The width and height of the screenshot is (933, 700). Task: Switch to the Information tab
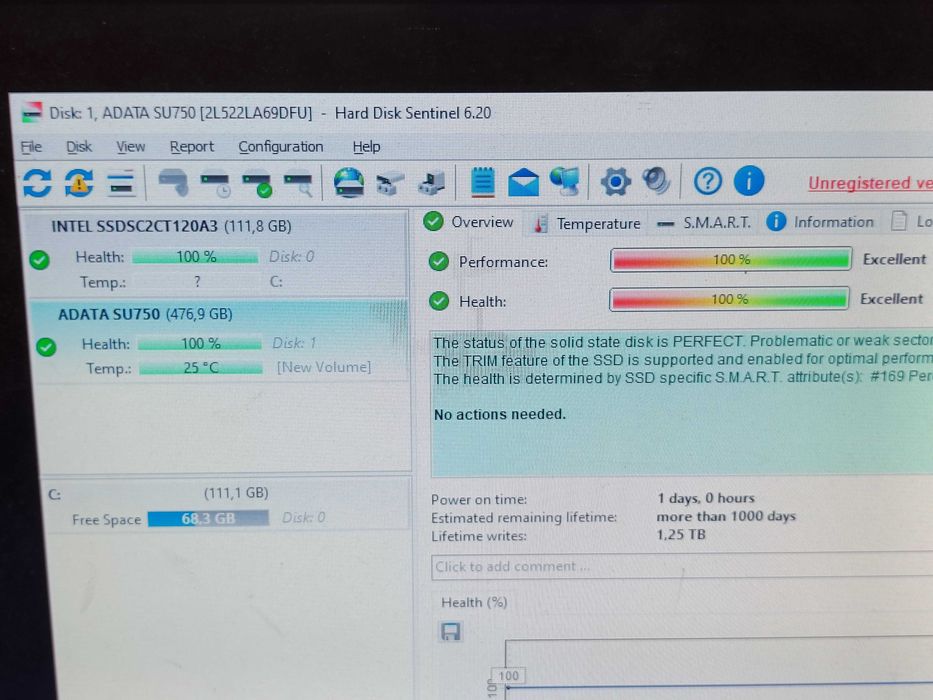point(820,222)
